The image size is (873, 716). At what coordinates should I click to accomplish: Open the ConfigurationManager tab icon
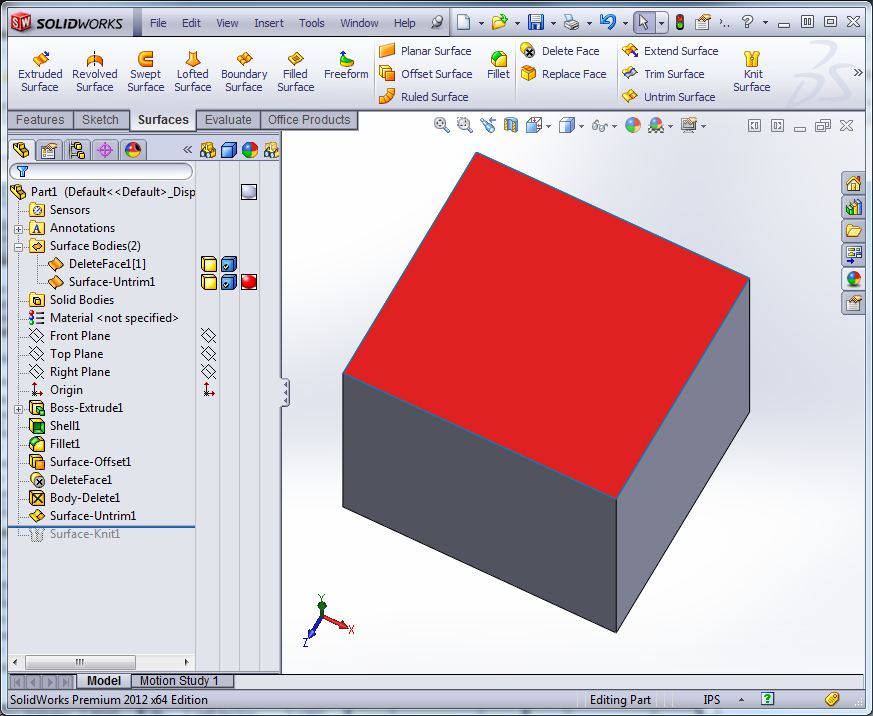[76, 150]
